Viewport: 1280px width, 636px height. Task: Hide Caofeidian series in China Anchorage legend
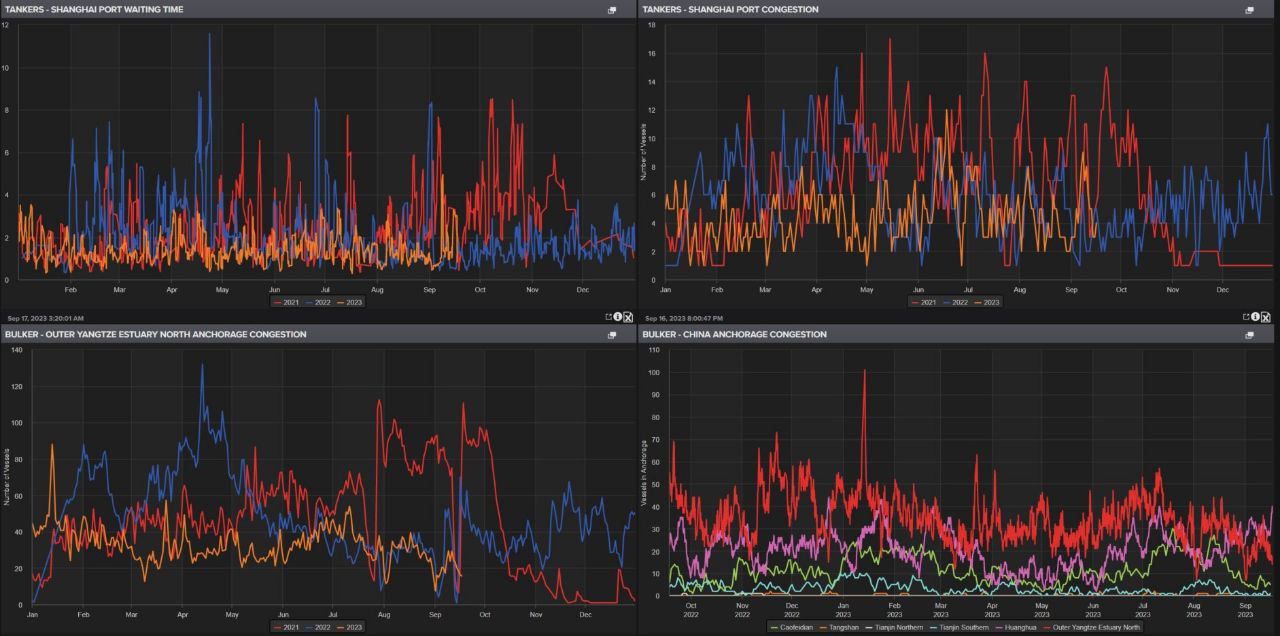tap(792, 627)
